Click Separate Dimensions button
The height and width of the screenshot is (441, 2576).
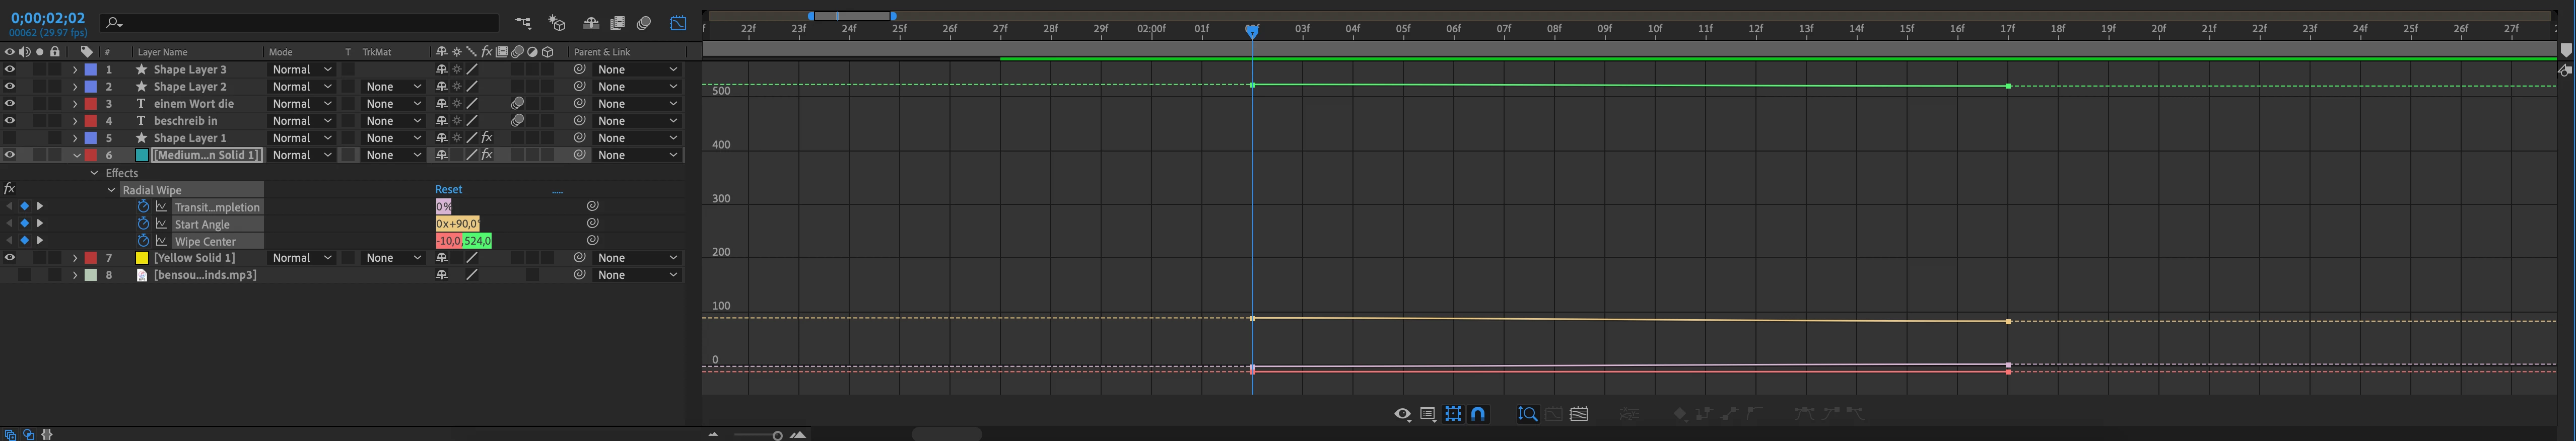coord(1629,414)
